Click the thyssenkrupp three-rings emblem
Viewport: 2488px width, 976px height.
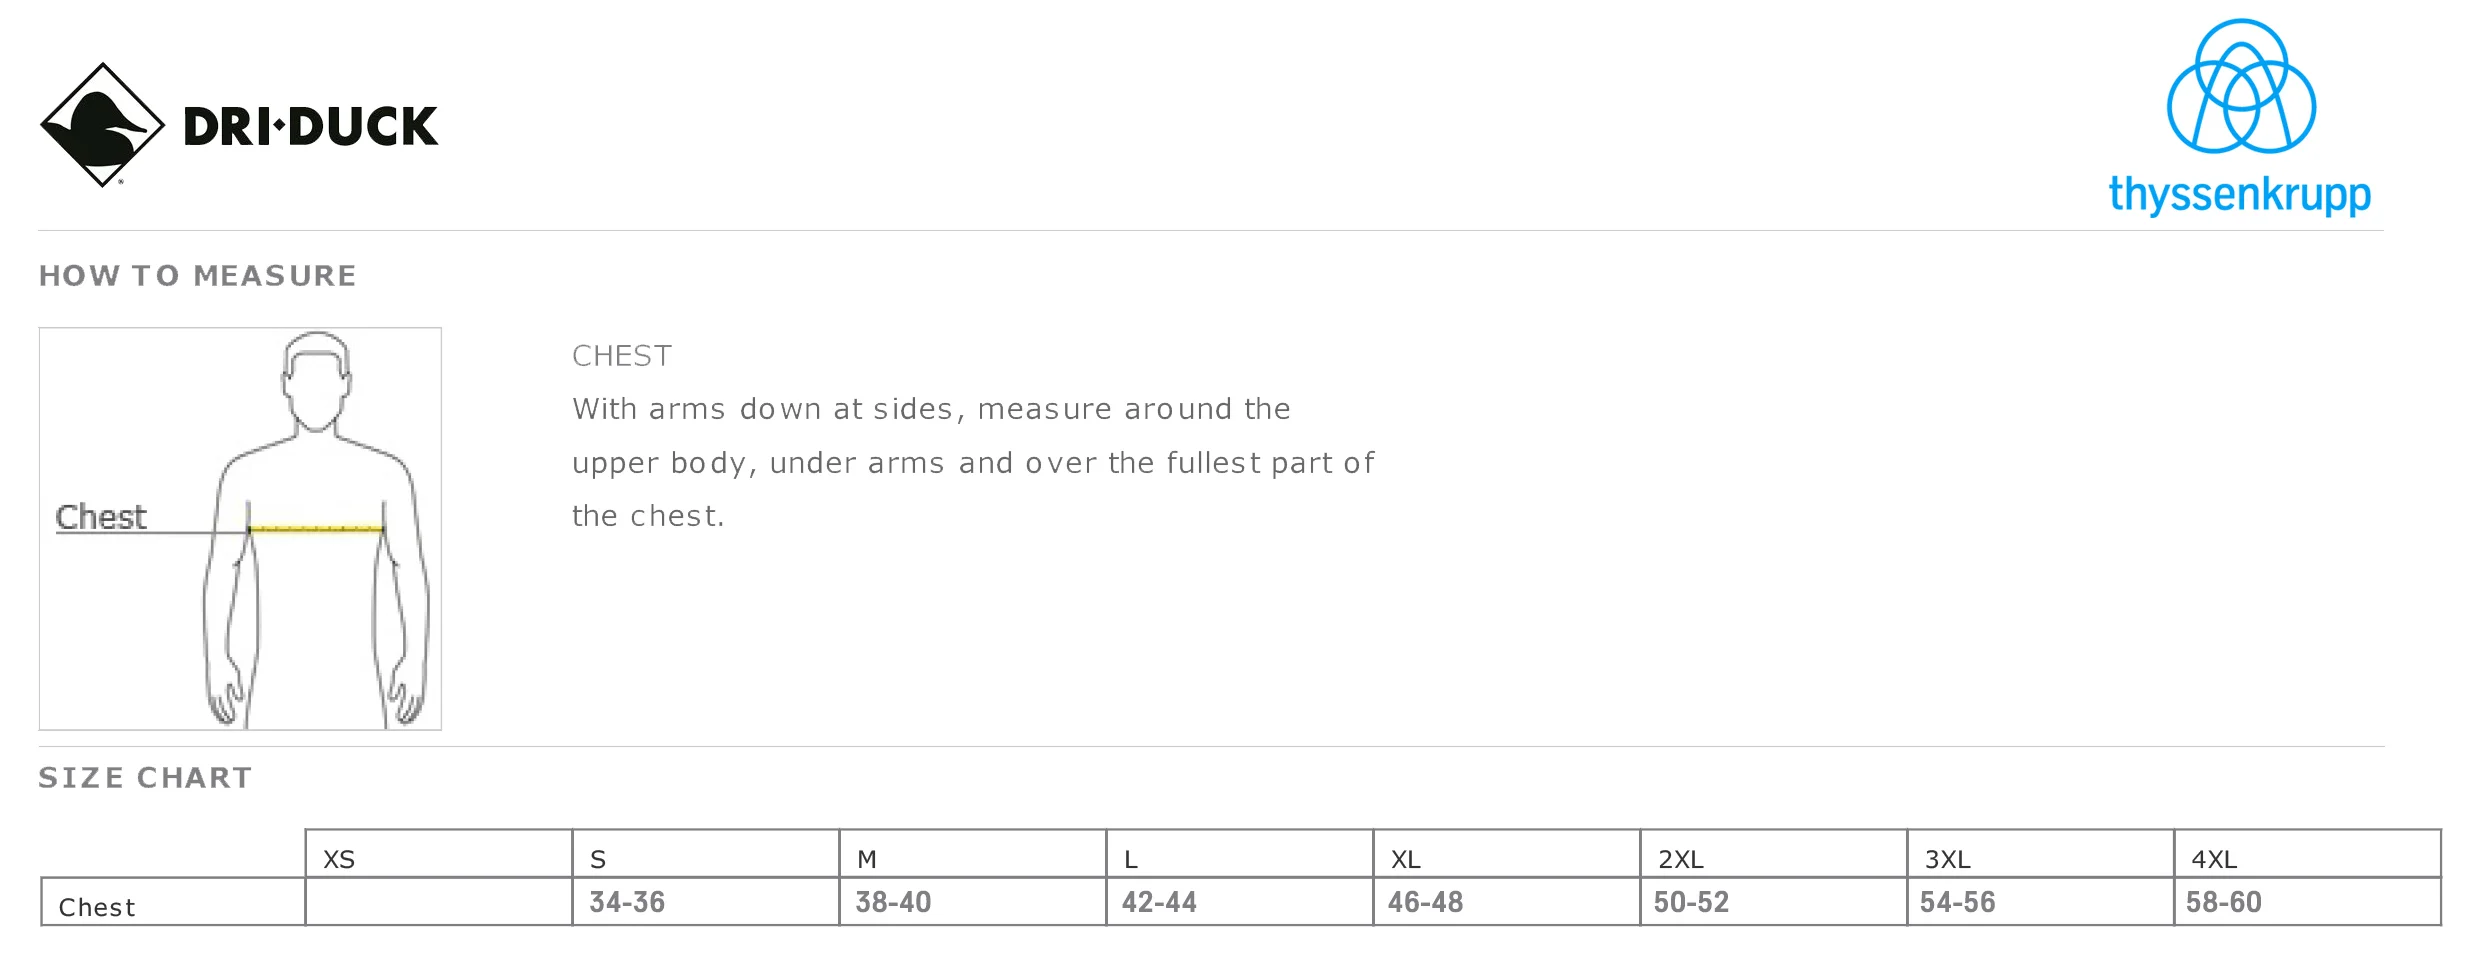[x=2241, y=86]
